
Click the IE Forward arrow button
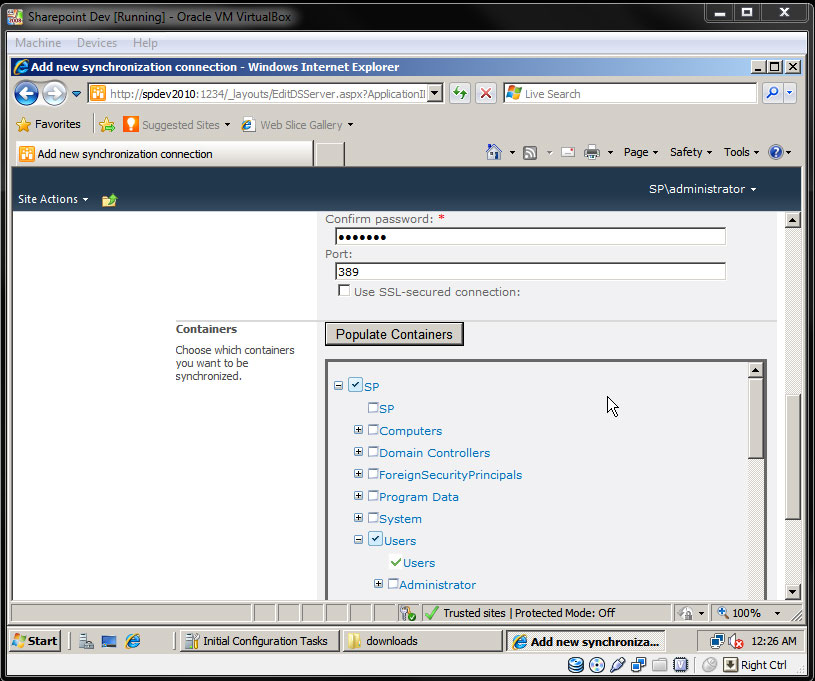pos(54,94)
